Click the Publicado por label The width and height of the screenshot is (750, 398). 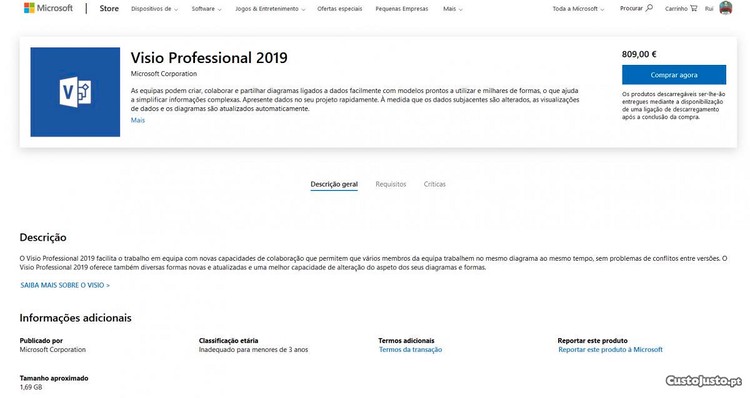[x=41, y=341]
